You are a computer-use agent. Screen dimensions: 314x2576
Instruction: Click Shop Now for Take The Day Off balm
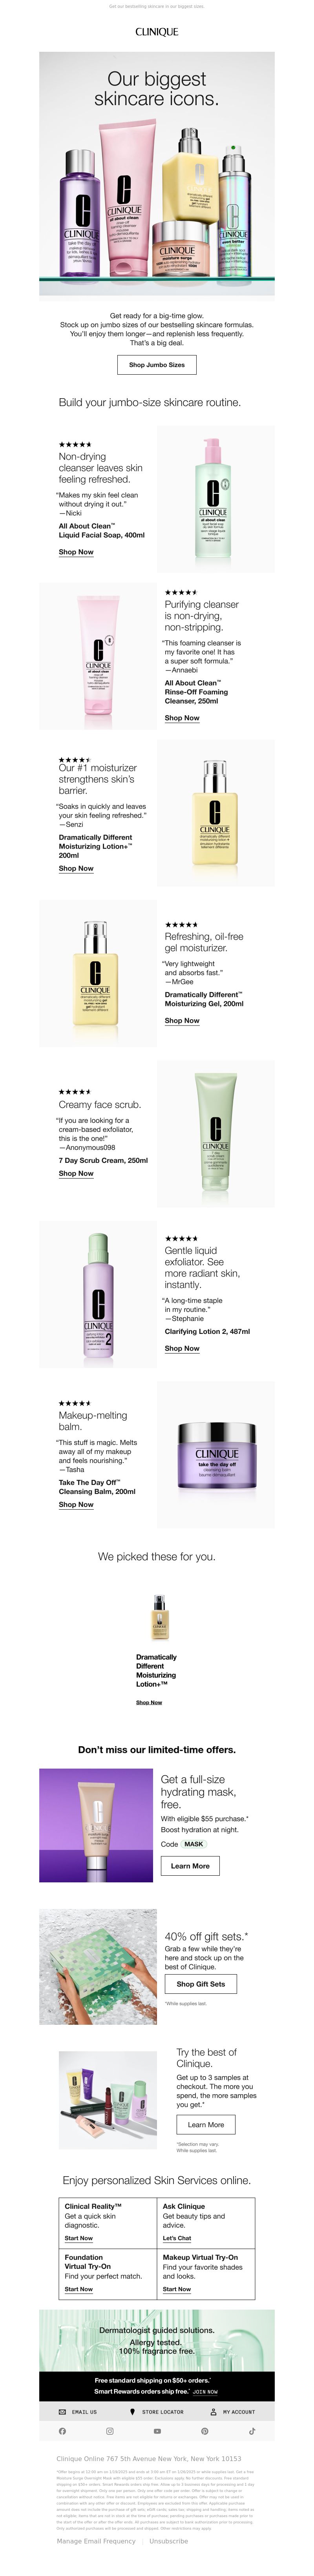pos(76,1504)
